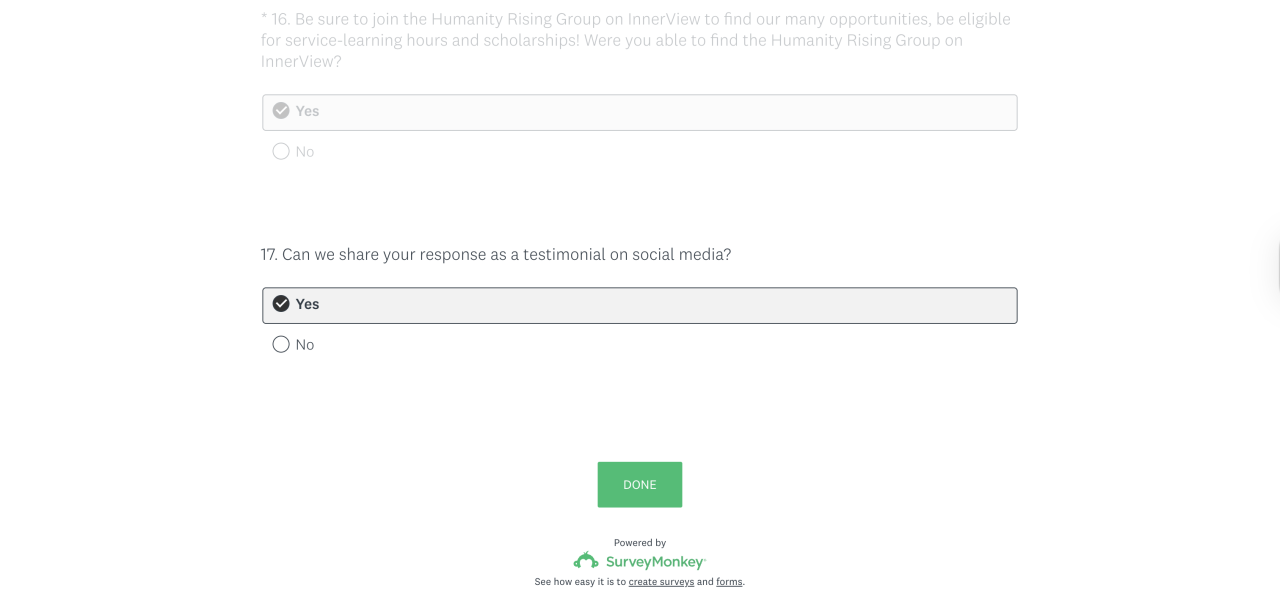Click the required asterisk before question 16
The height and width of the screenshot is (596, 1280).
click(264, 19)
